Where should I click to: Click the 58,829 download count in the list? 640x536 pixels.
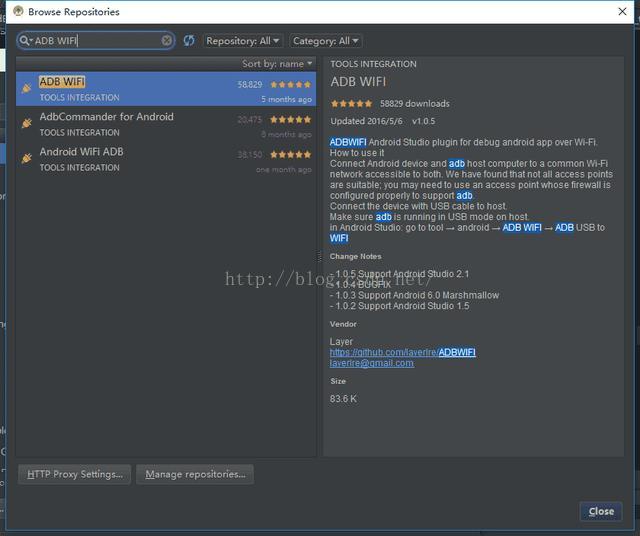tap(249, 85)
